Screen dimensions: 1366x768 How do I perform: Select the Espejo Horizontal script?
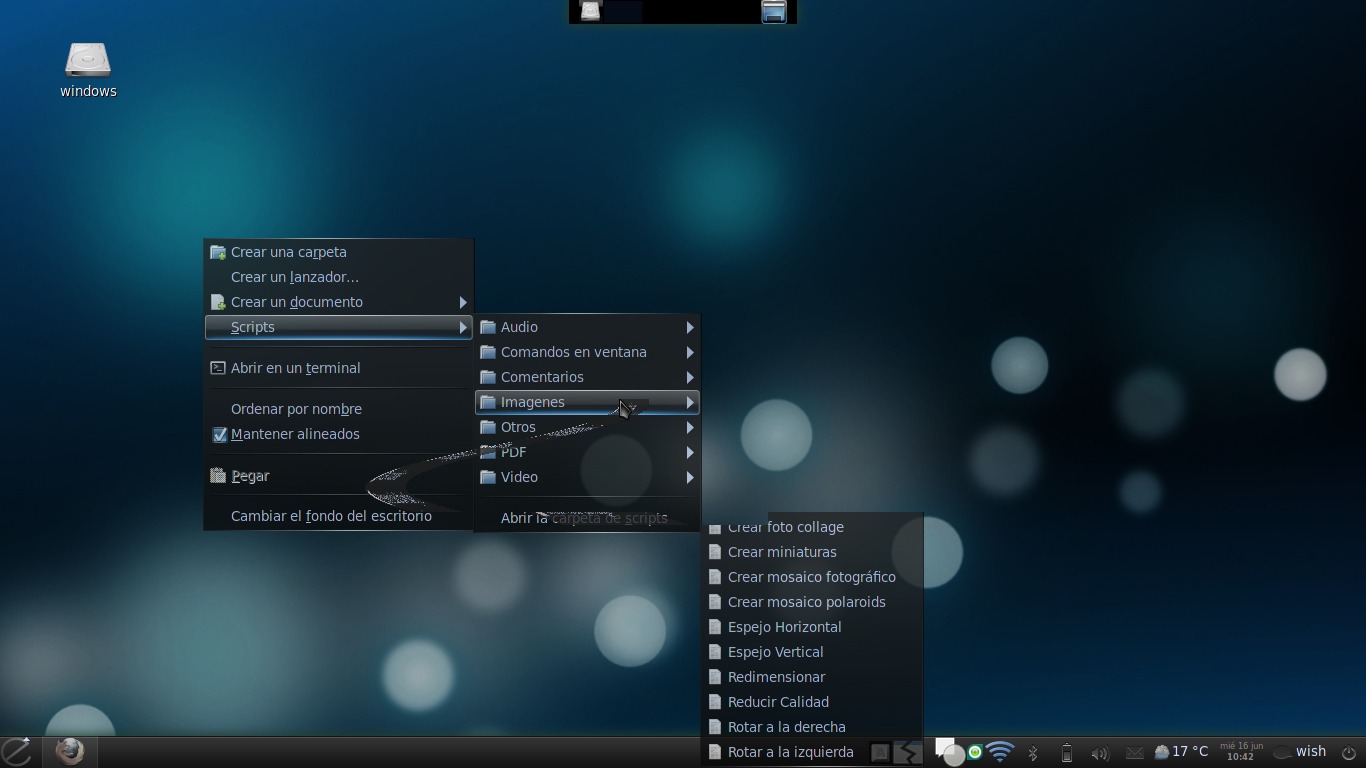(x=812, y=627)
